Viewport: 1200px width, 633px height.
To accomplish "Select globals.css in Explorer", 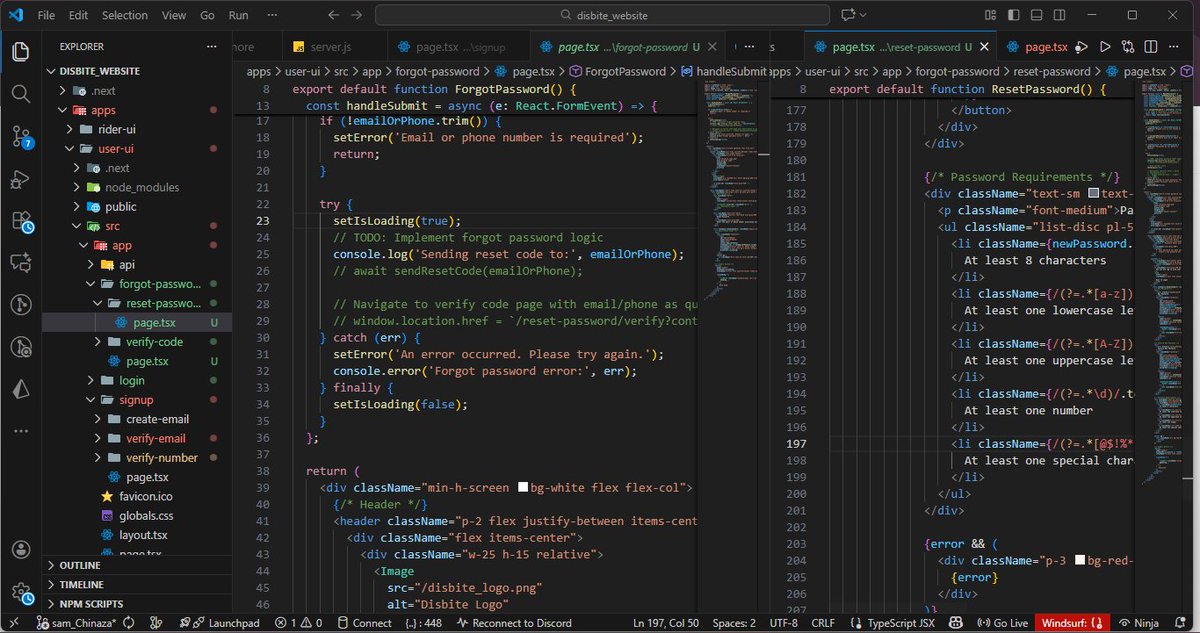I will pos(137,516).
